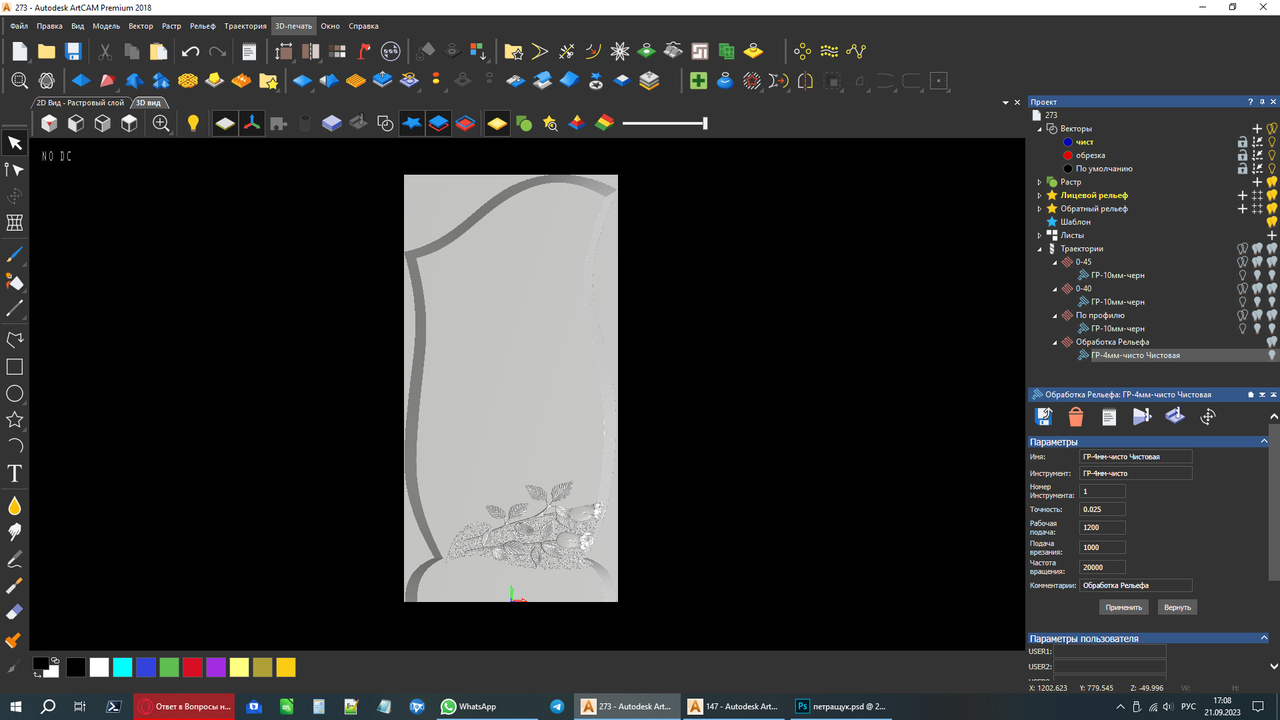Choose the circle drawing tool
Screen dimensions: 1280x720
point(15,393)
